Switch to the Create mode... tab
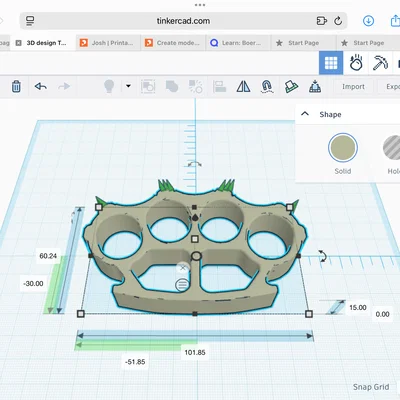The width and height of the screenshot is (400, 400). 173,43
